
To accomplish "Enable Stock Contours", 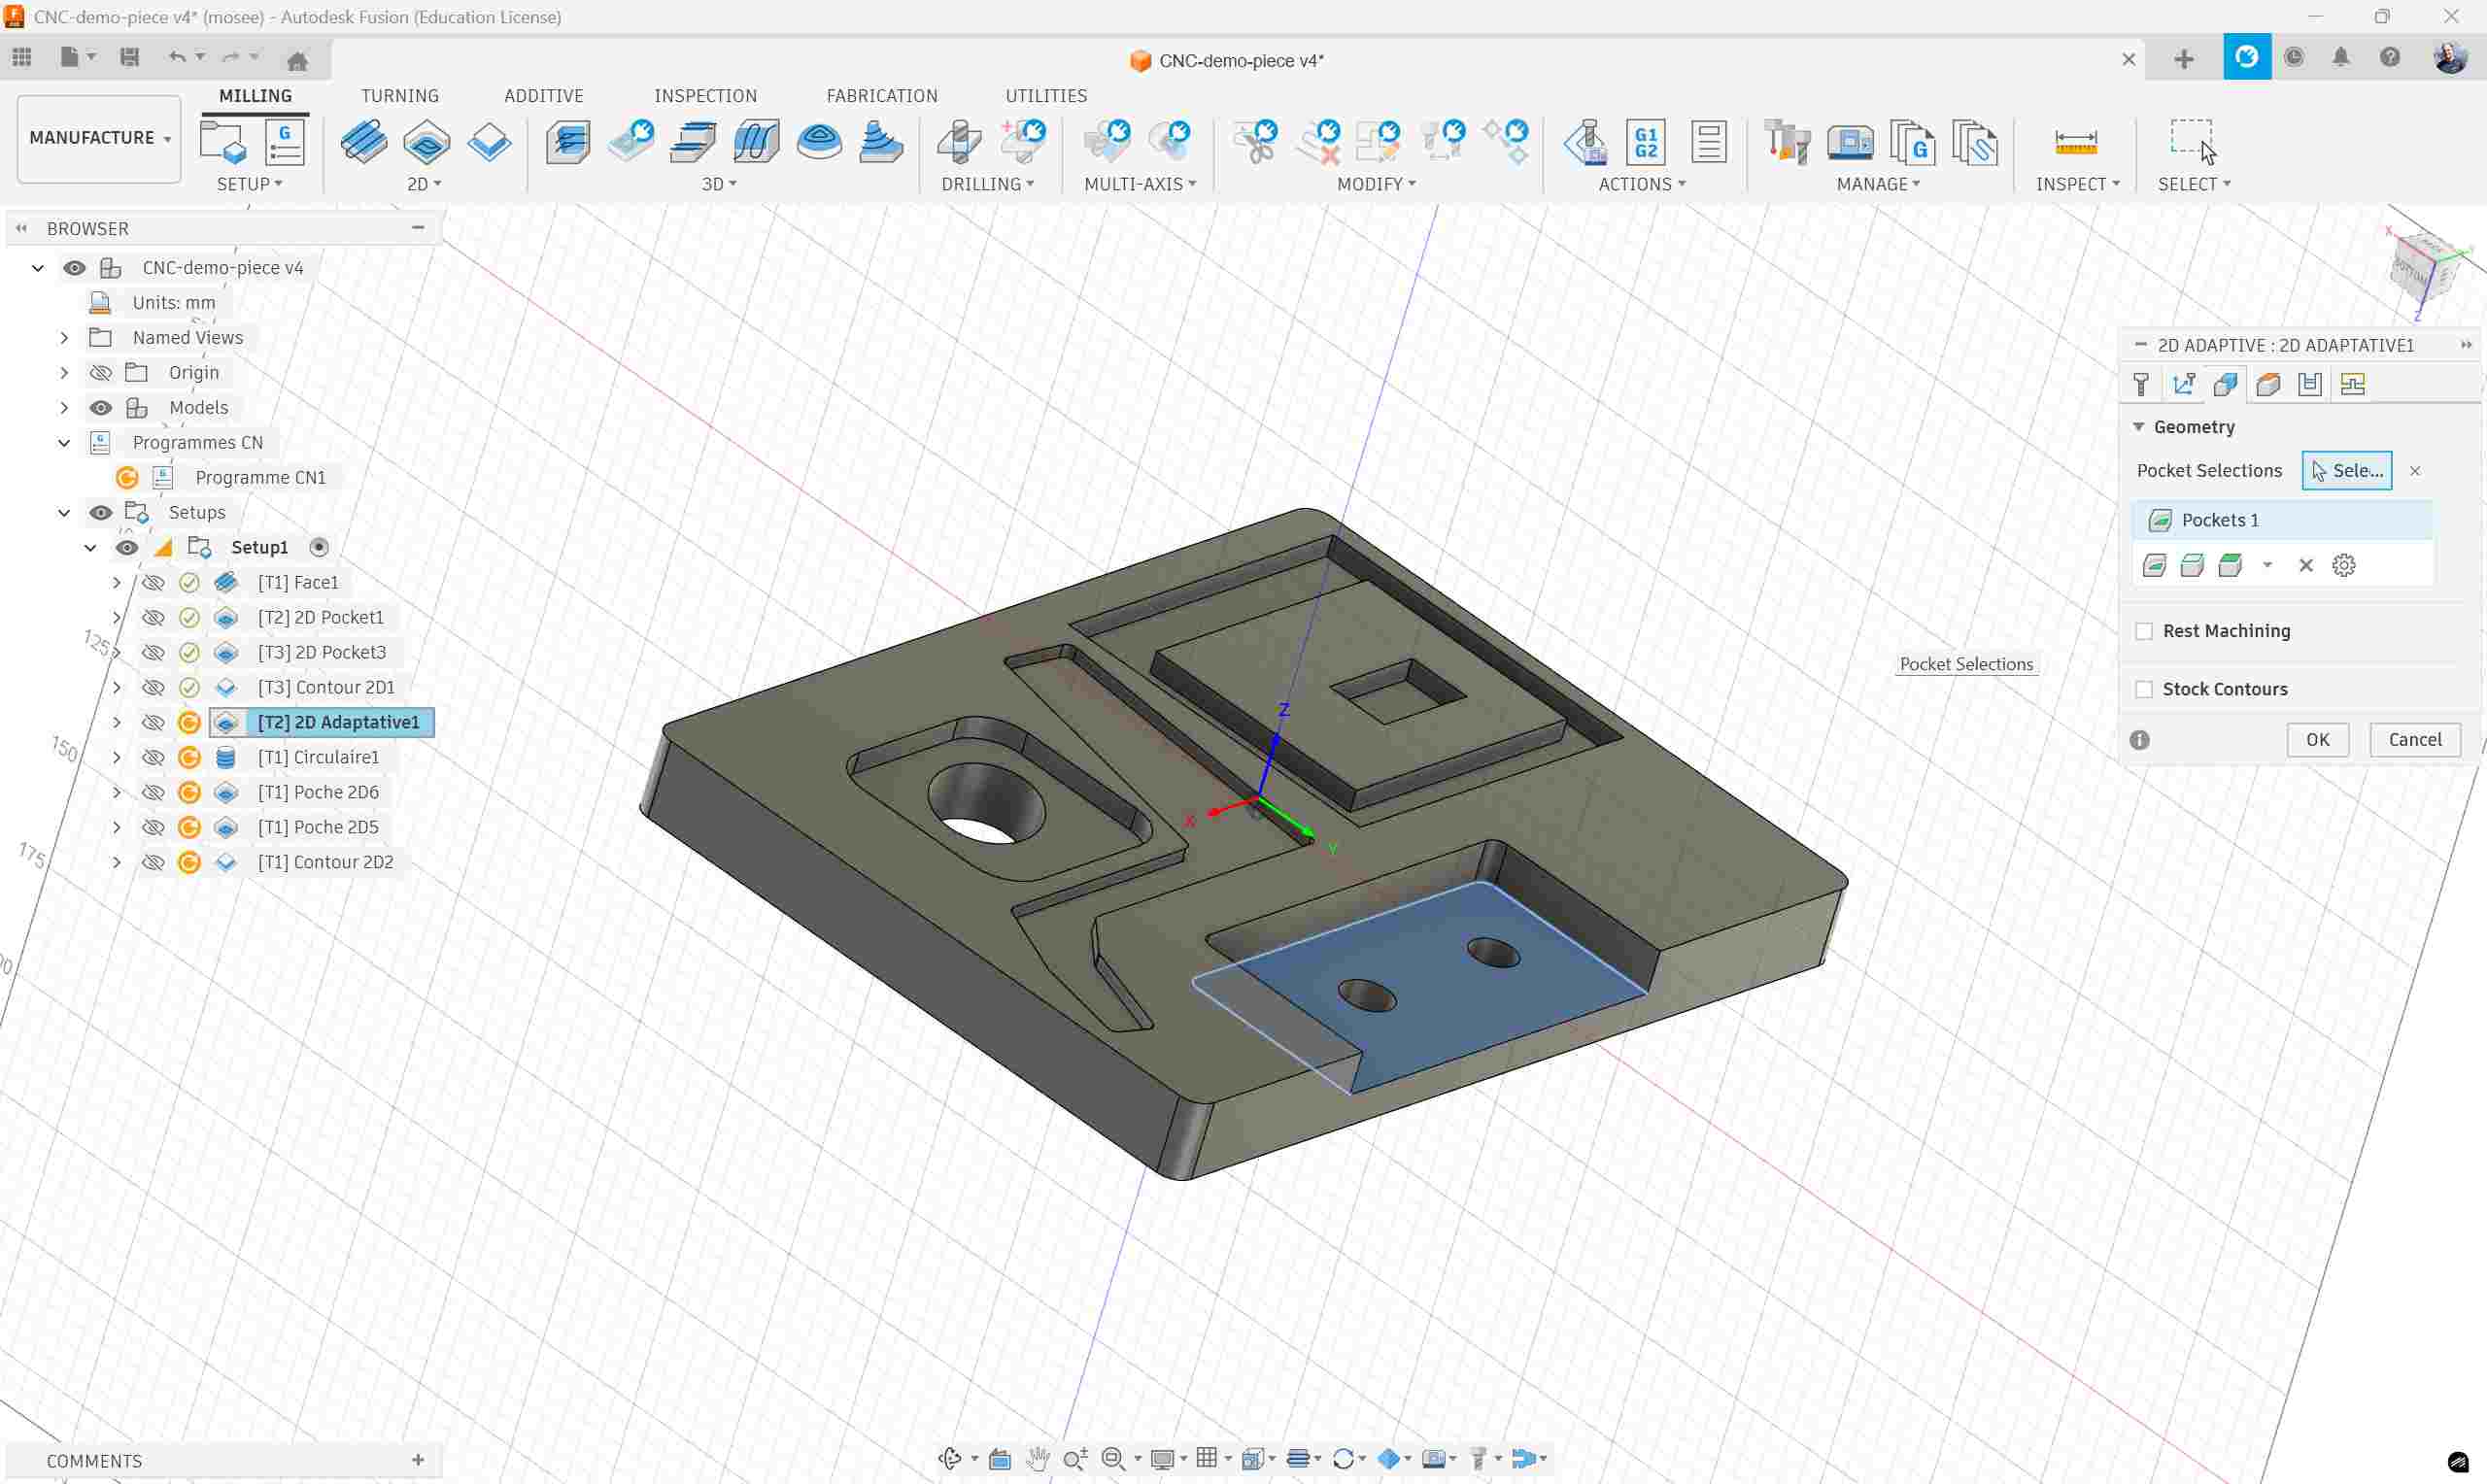I will 2143,688.
